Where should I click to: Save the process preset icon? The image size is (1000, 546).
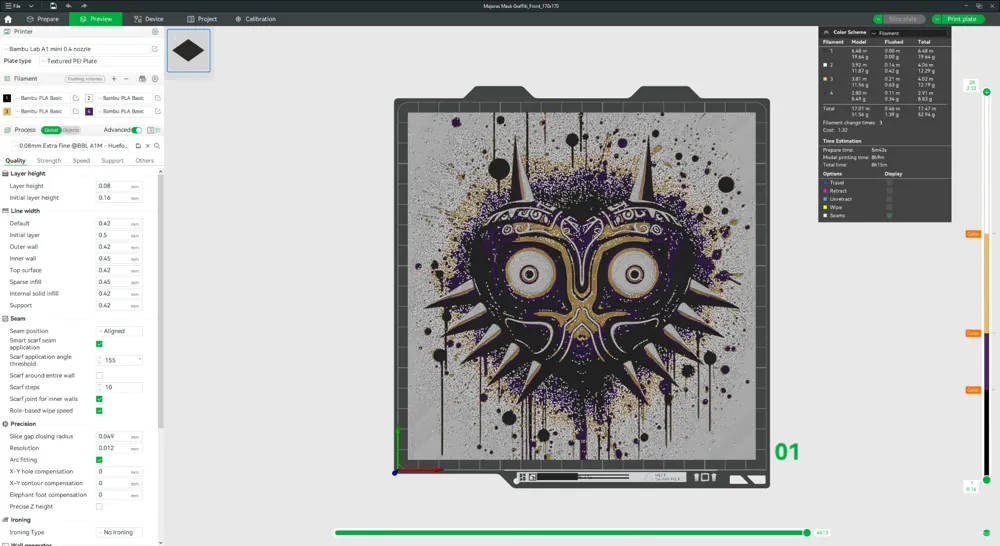click(138, 146)
